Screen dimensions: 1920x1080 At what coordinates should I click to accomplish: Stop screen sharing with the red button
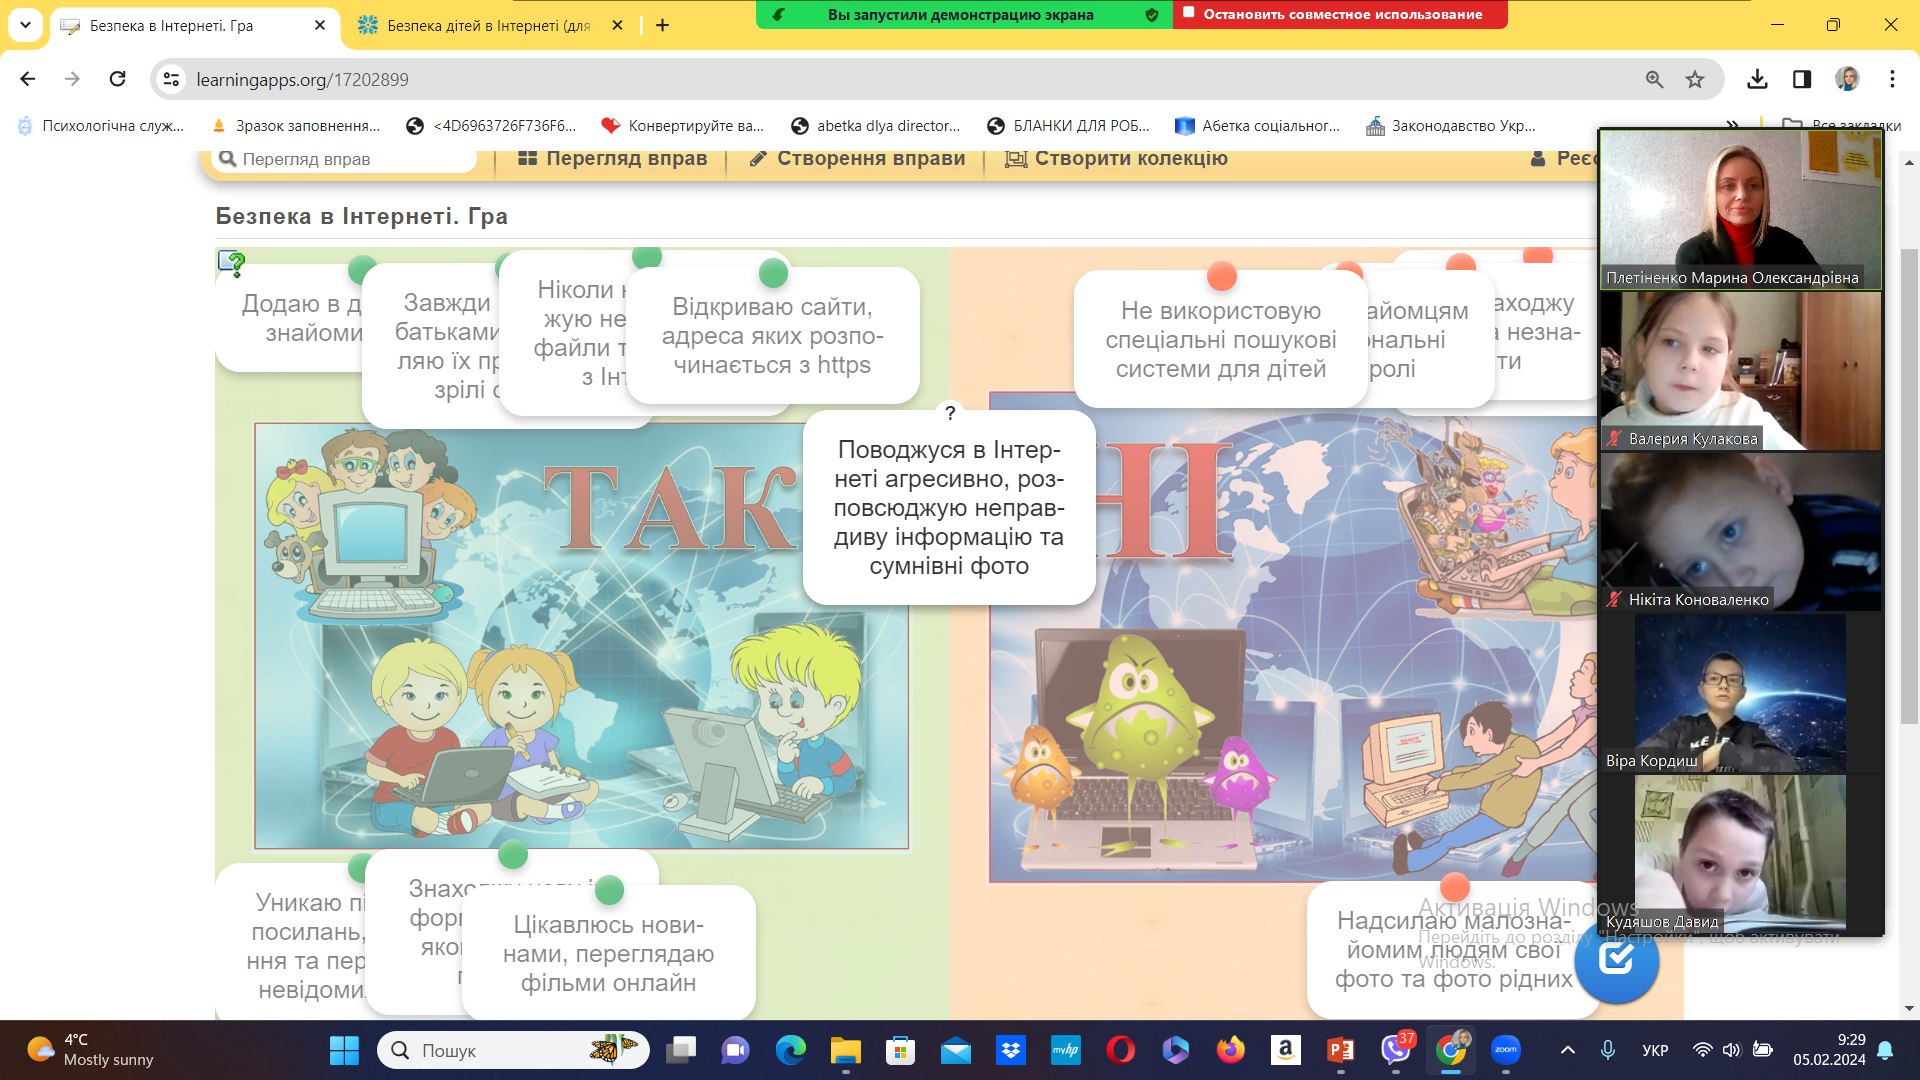1340,14
